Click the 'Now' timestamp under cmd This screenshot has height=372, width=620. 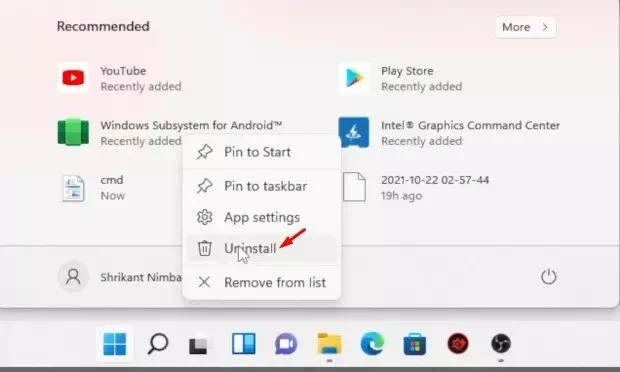[x=112, y=196]
